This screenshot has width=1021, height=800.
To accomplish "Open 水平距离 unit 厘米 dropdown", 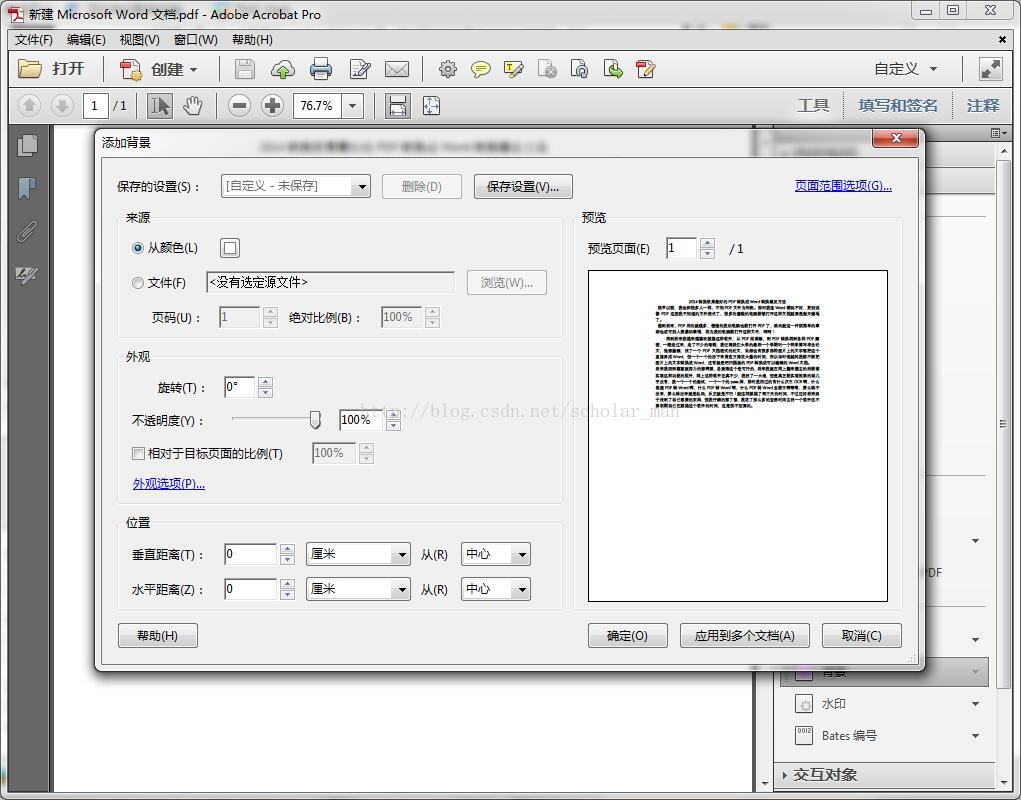I will 358,589.
